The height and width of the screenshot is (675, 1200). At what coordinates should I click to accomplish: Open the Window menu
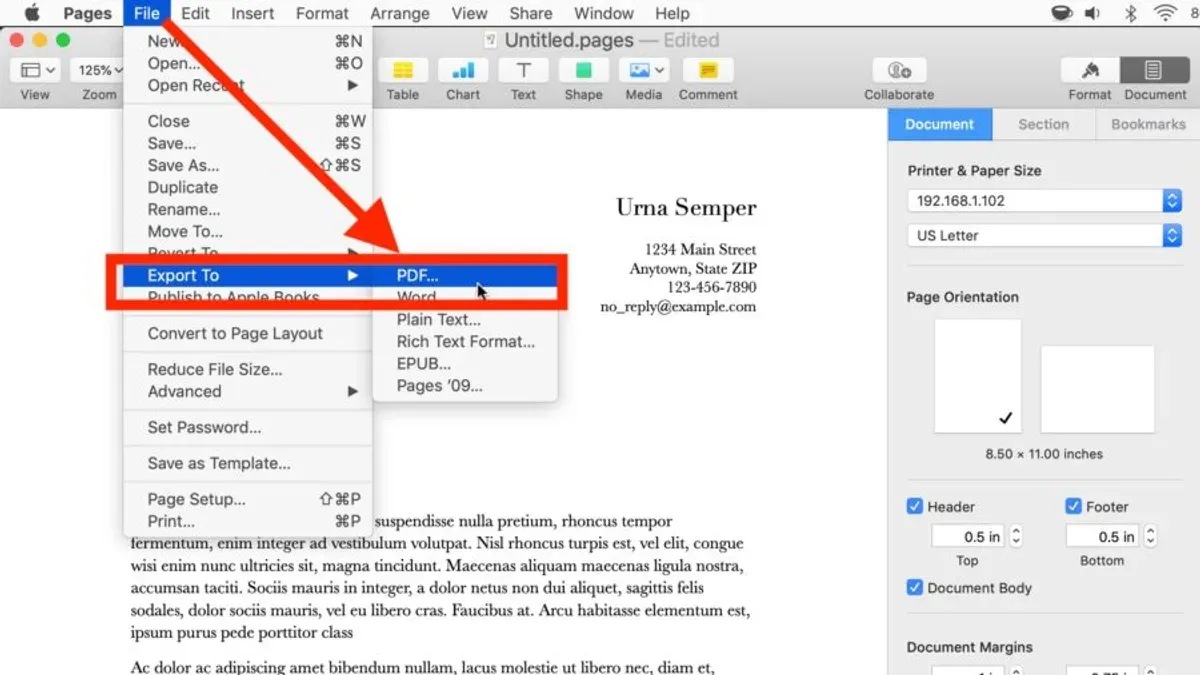pos(604,13)
